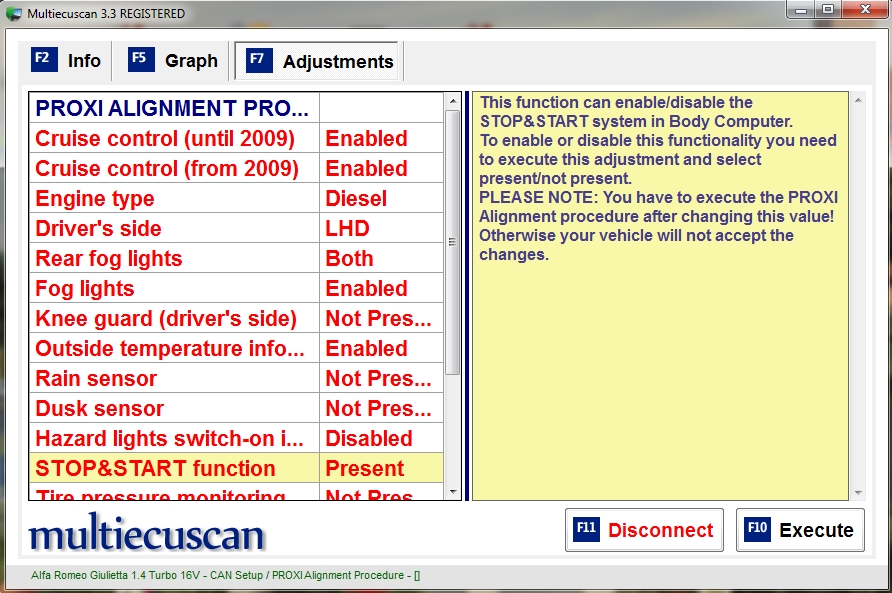Viewport: 892px width, 593px height.
Task: Click the Execute button label
Action: tap(816, 530)
